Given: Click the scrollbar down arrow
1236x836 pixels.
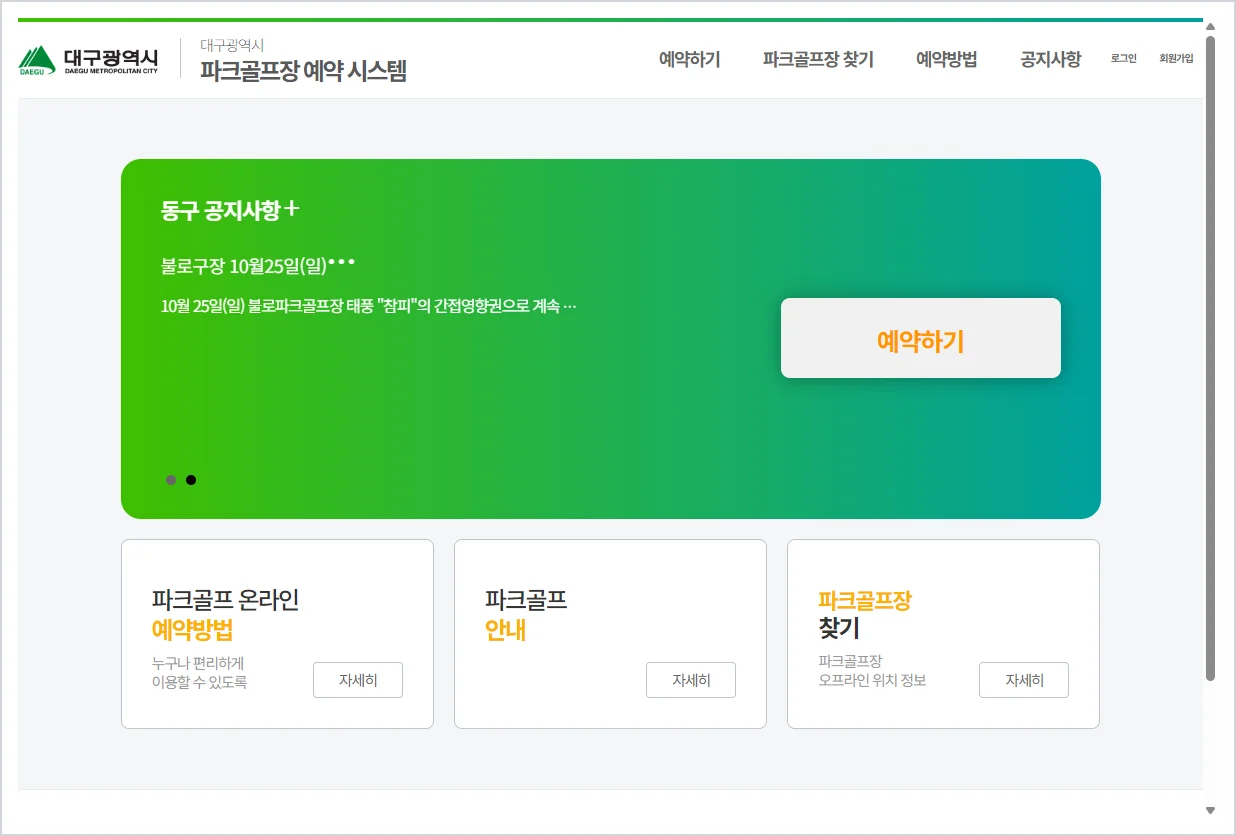Looking at the screenshot, I should click(1210, 810).
